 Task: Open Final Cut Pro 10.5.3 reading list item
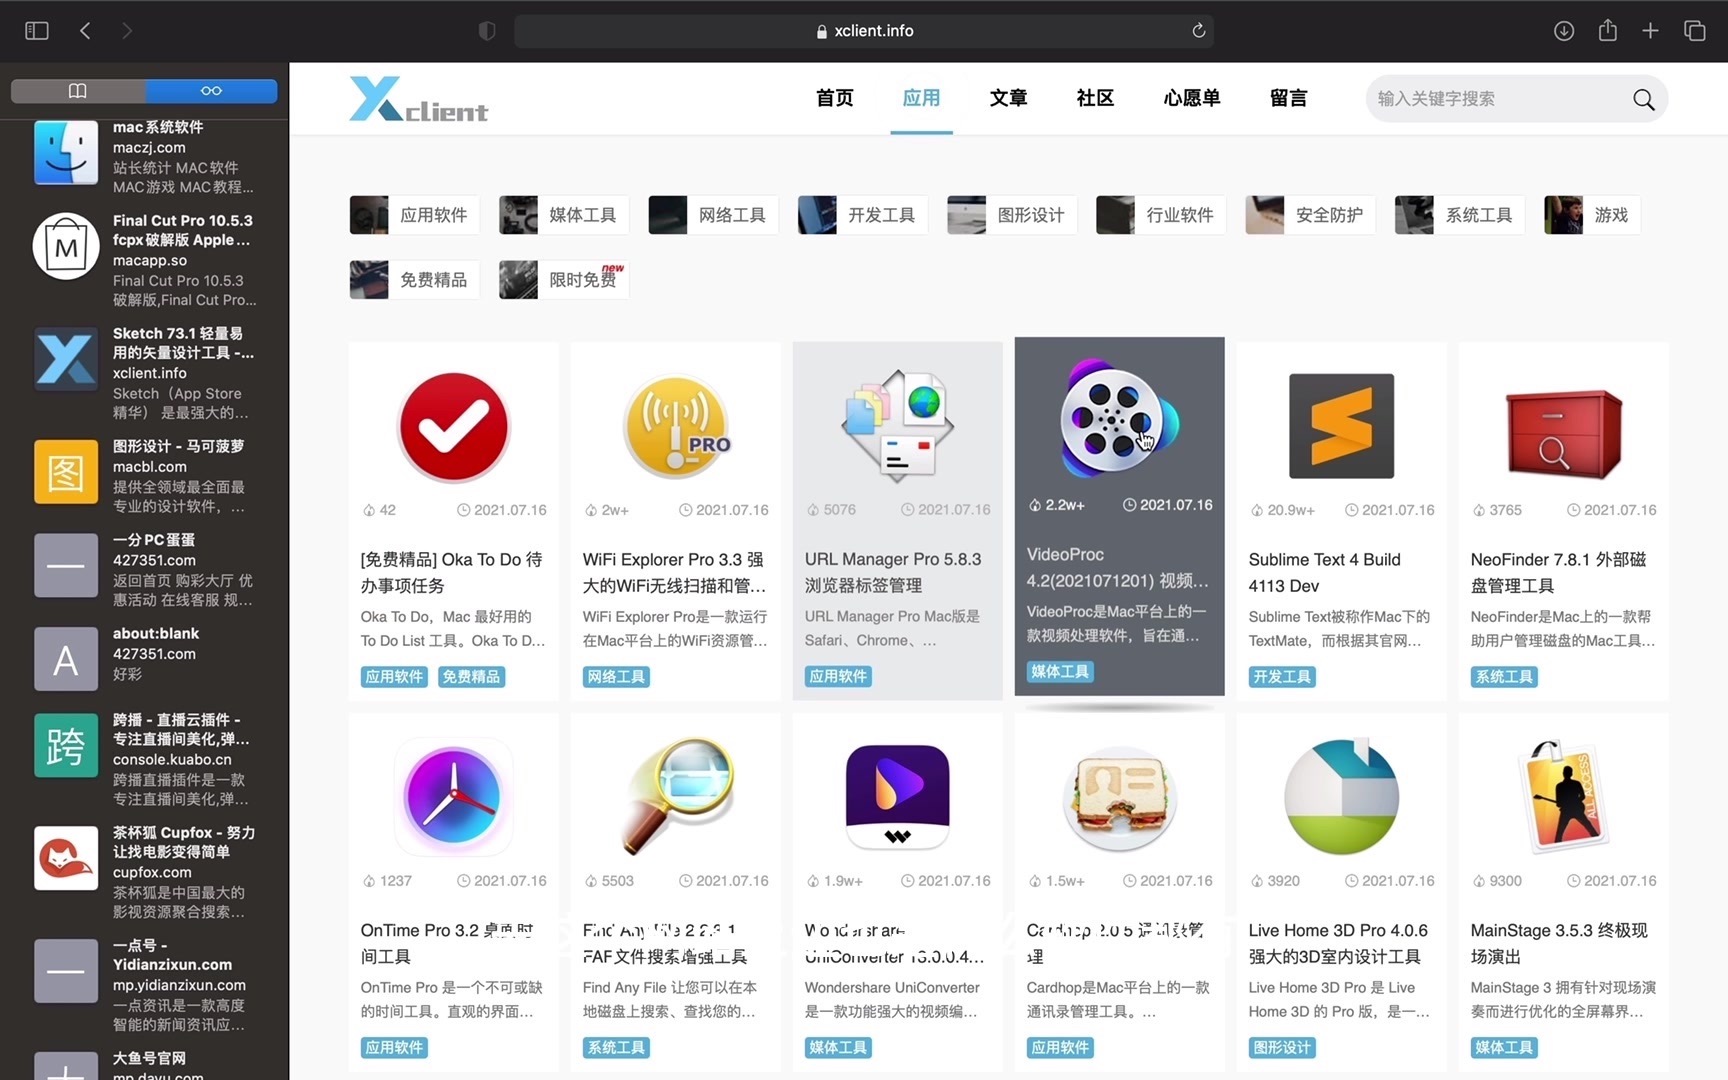pos(144,259)
